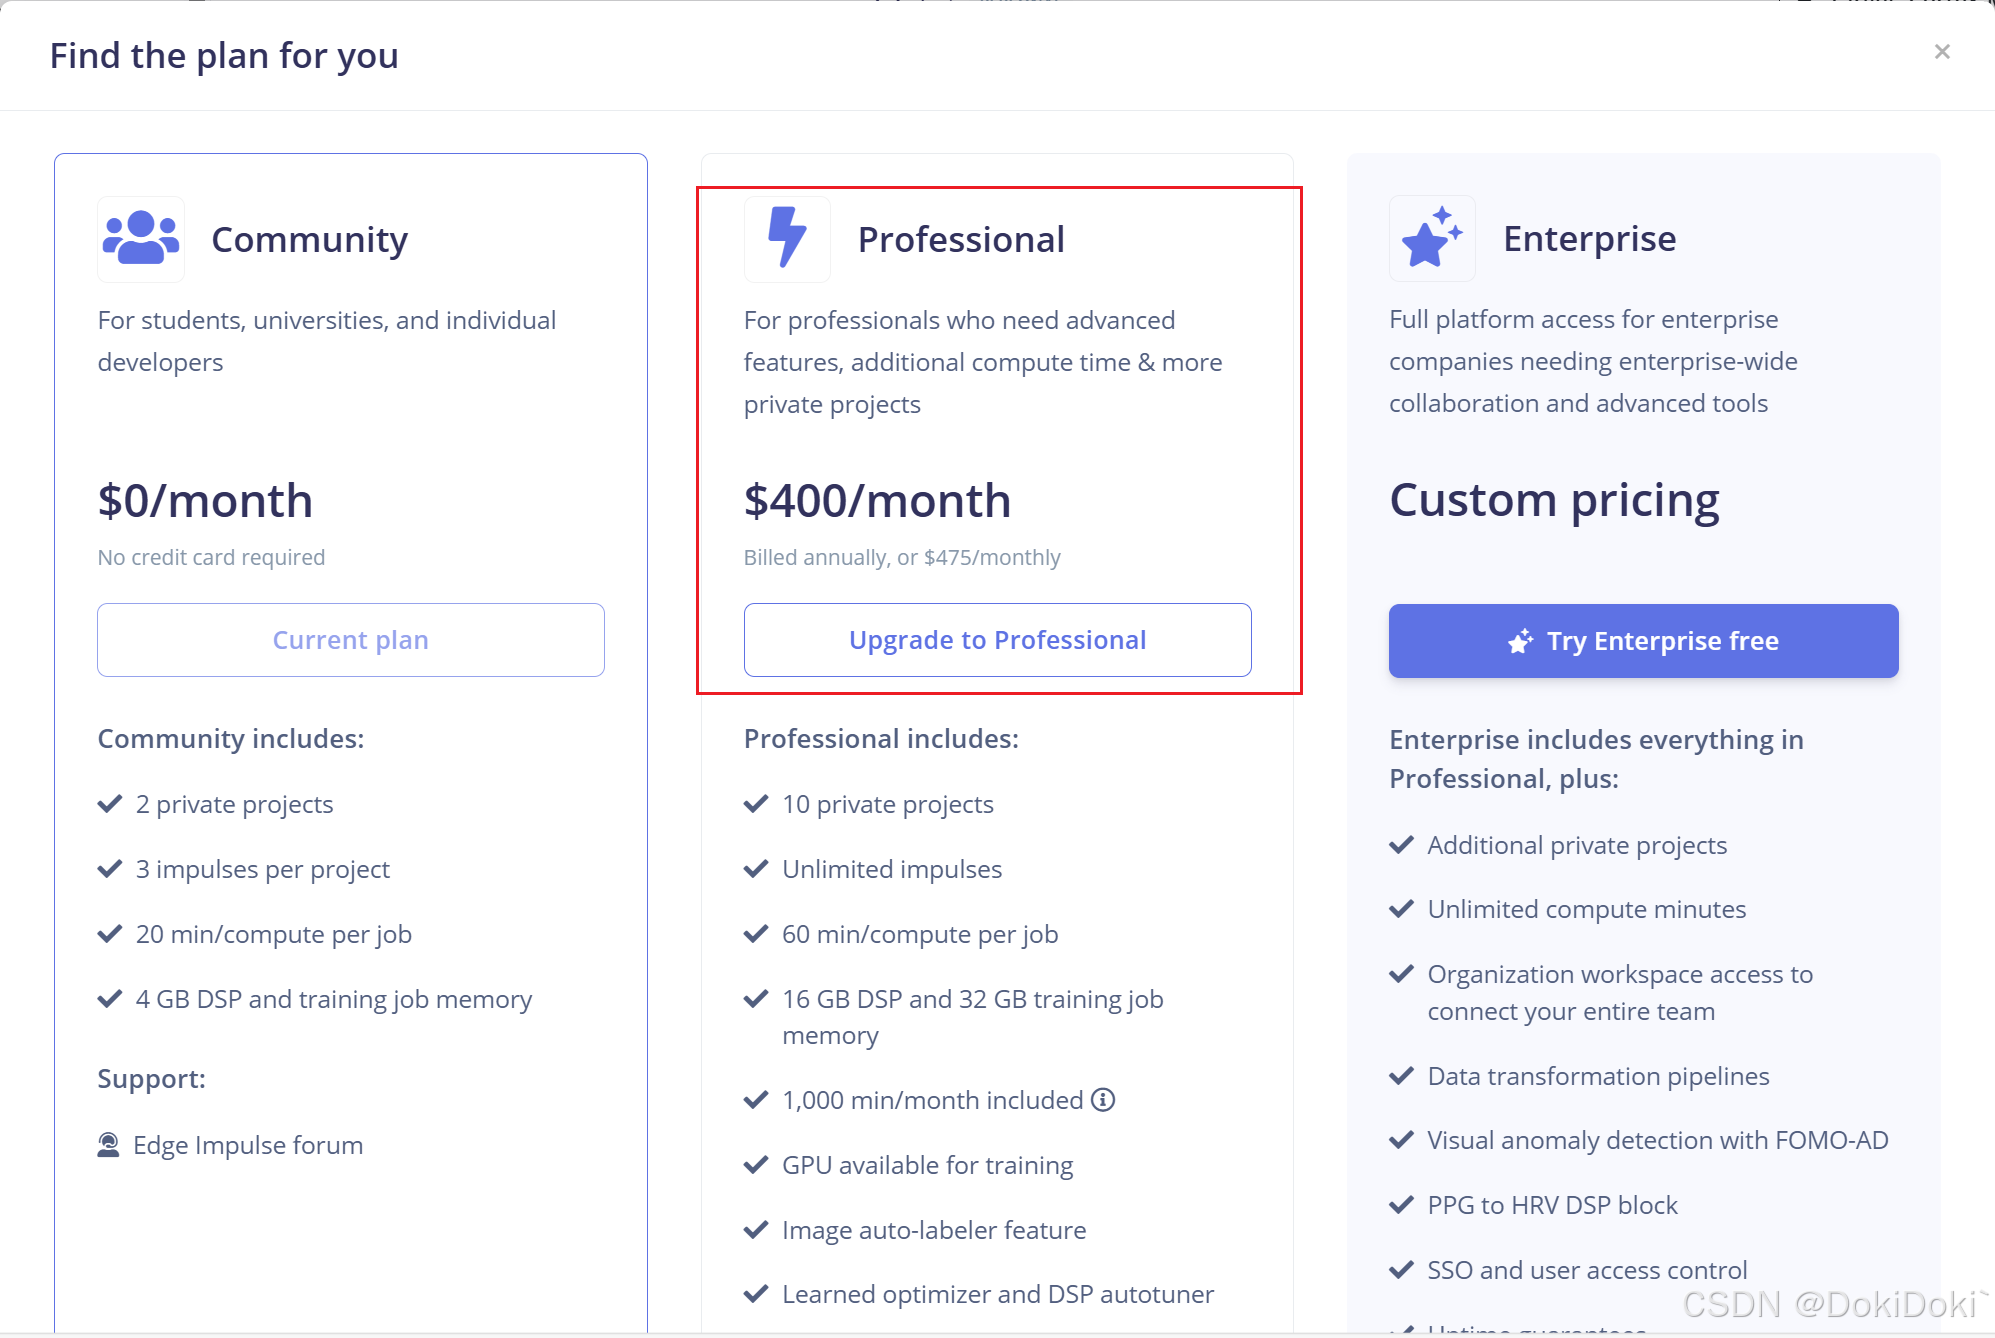Screen dimensions: 1995x1338
Task: Click the Community people group icon
Action: (x=141, y=239)
